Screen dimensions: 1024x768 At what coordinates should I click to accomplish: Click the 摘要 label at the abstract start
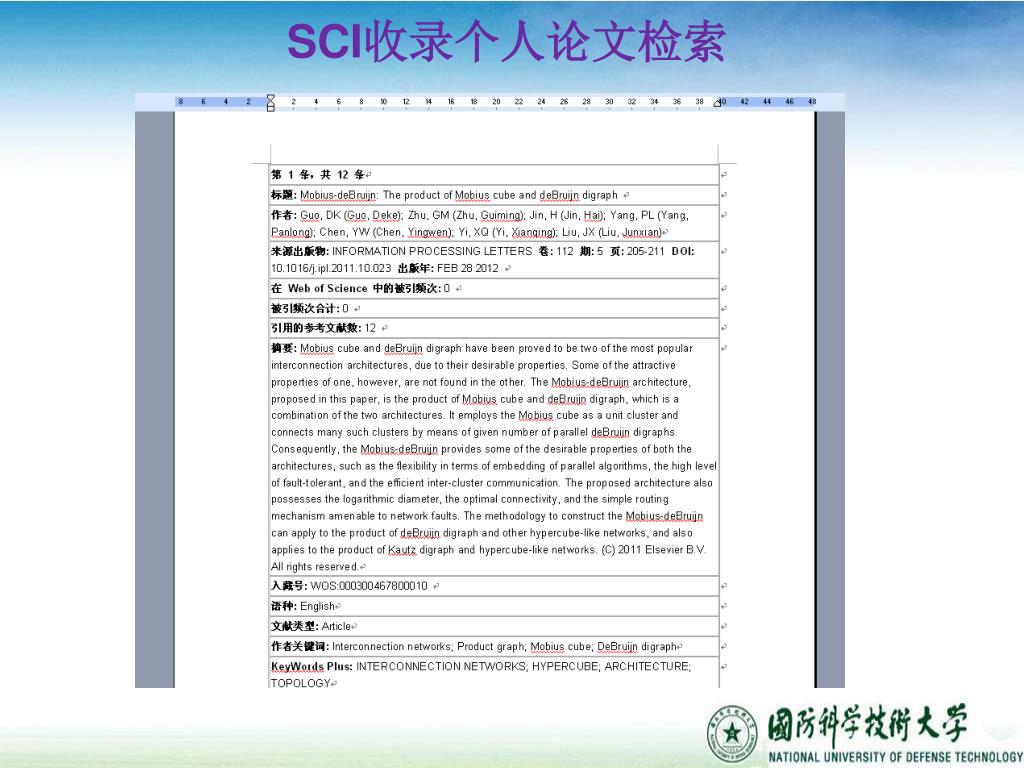284,348
